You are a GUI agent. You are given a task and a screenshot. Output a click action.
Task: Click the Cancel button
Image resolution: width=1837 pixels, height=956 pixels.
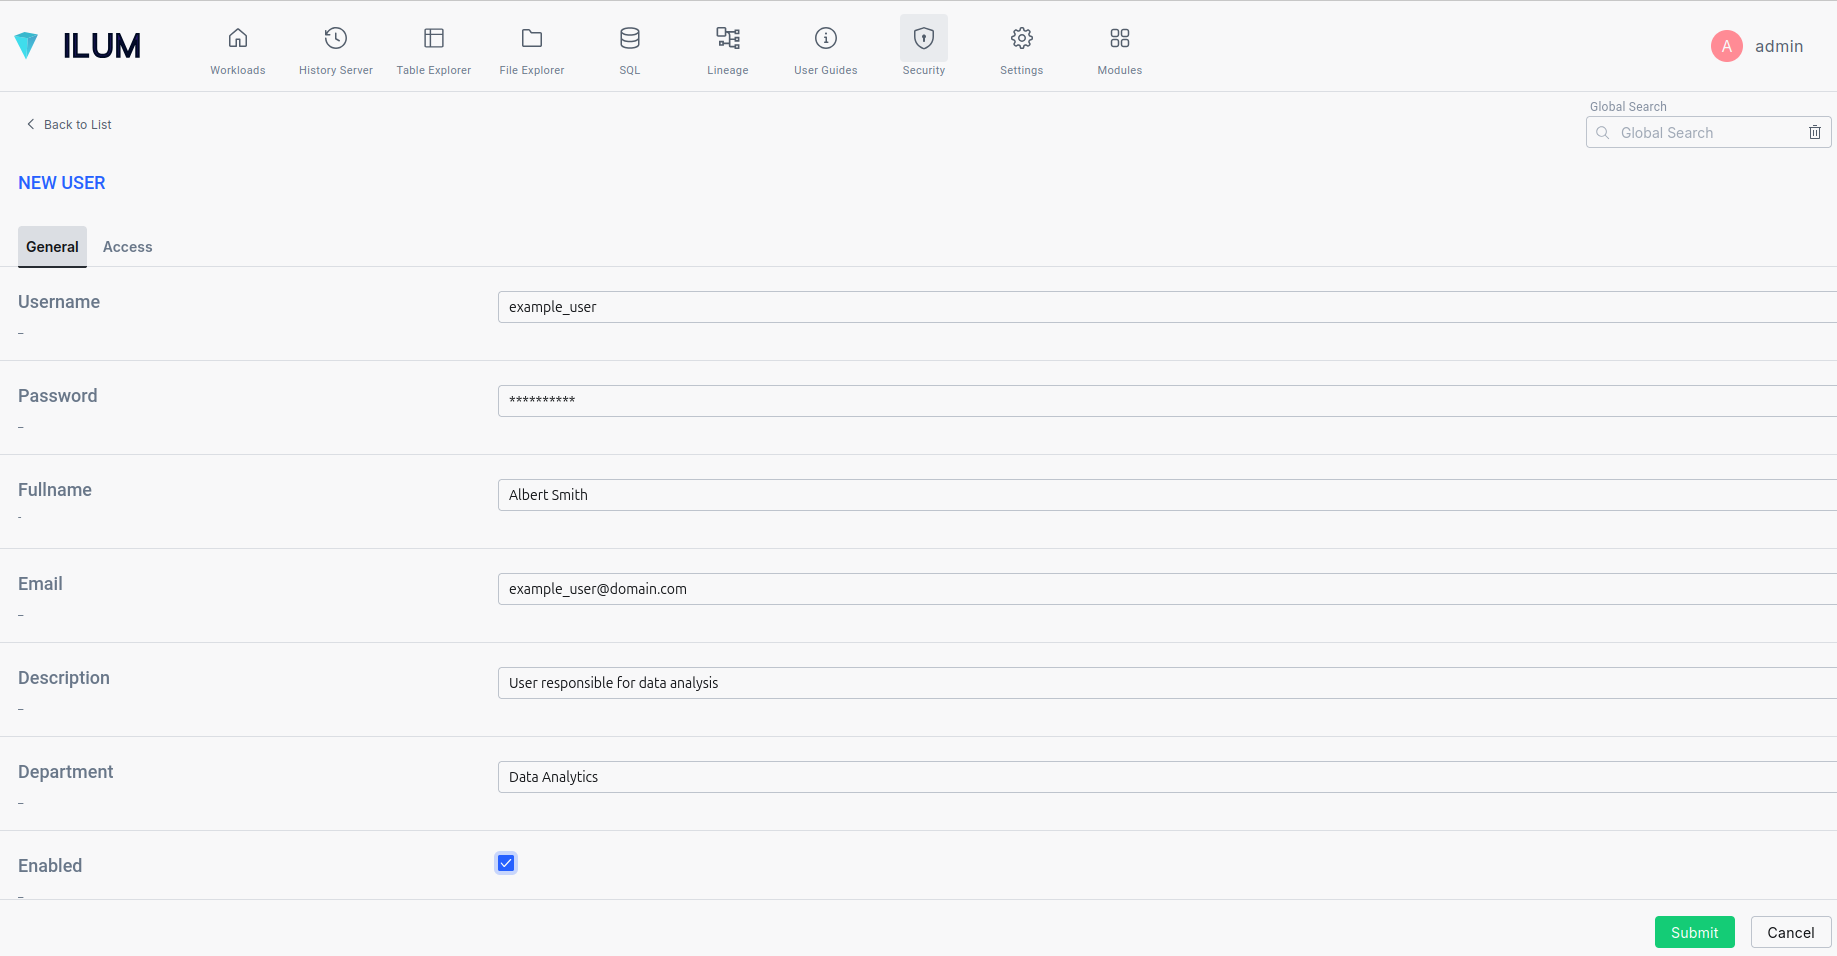pyautogui.click(x=1791, y=932)
